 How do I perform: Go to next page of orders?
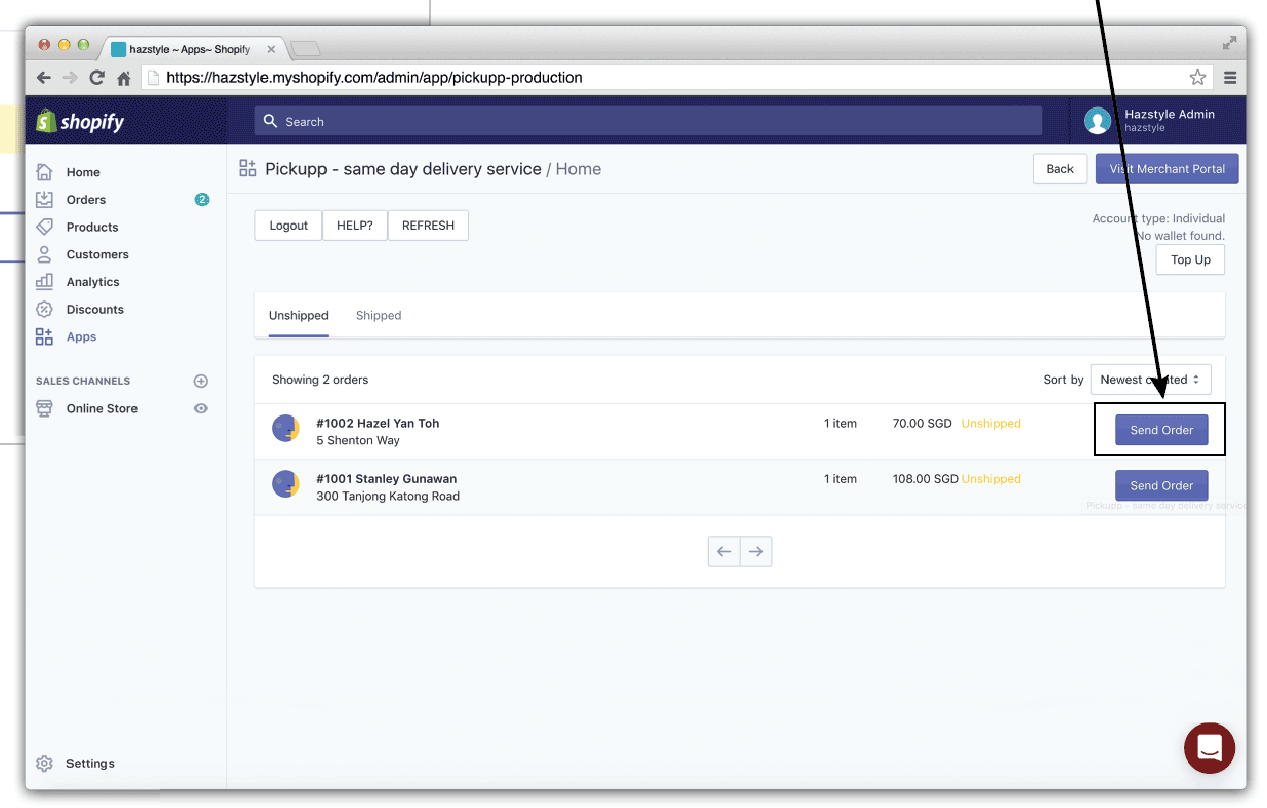(756, 551)
